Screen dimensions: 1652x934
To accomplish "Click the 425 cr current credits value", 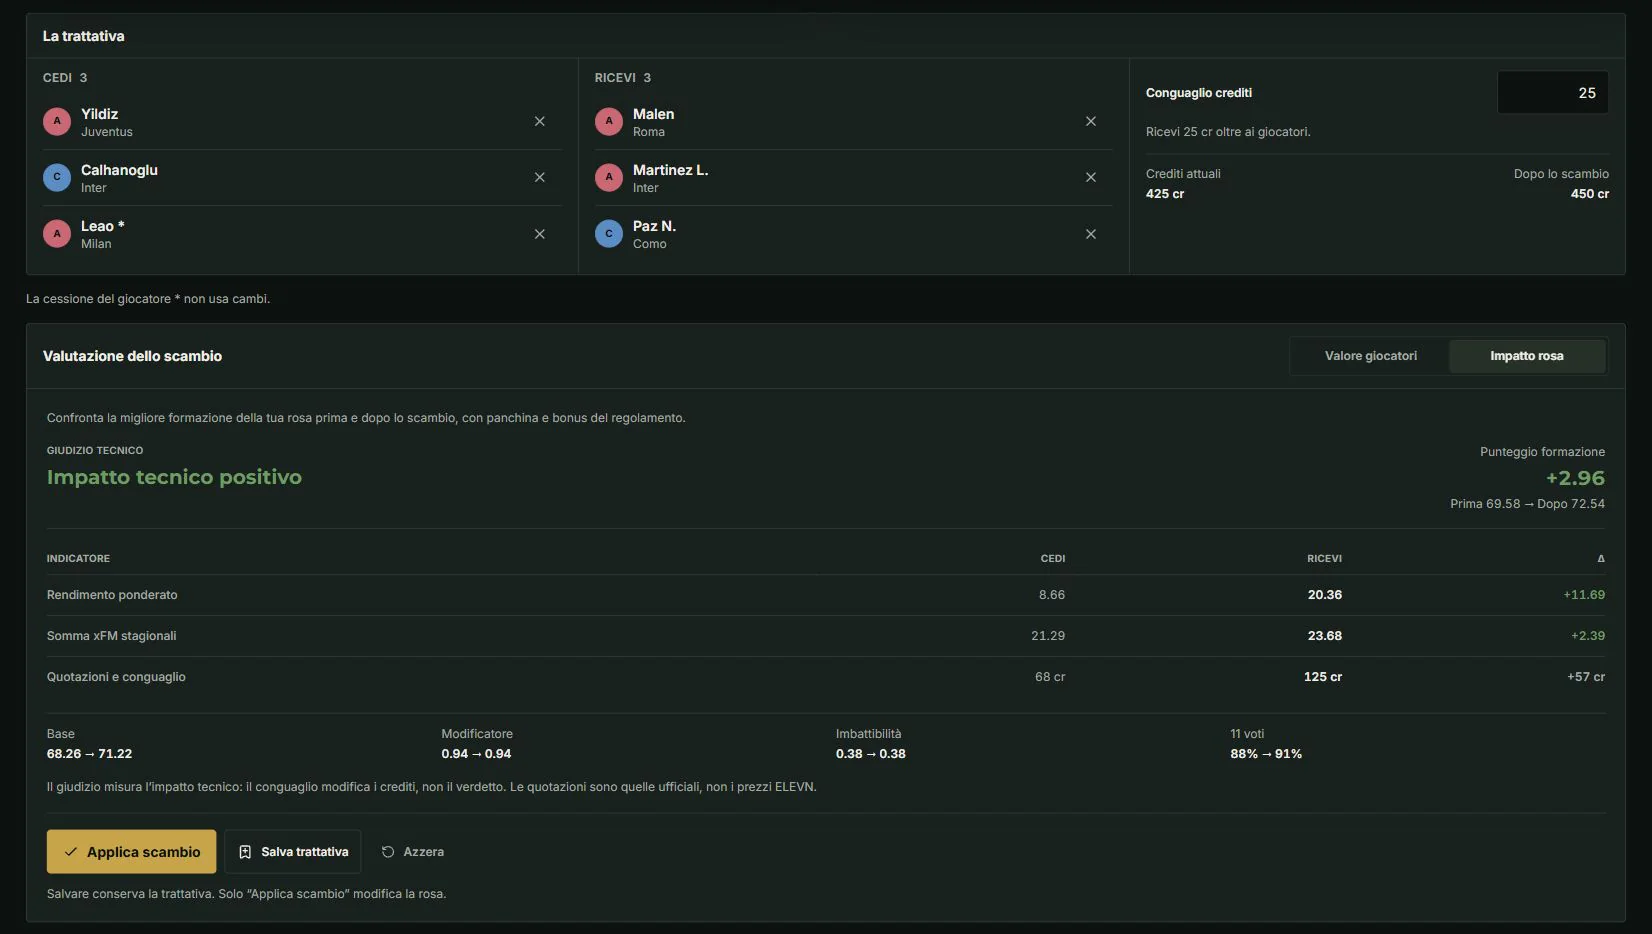I will tap(1165, 194).
